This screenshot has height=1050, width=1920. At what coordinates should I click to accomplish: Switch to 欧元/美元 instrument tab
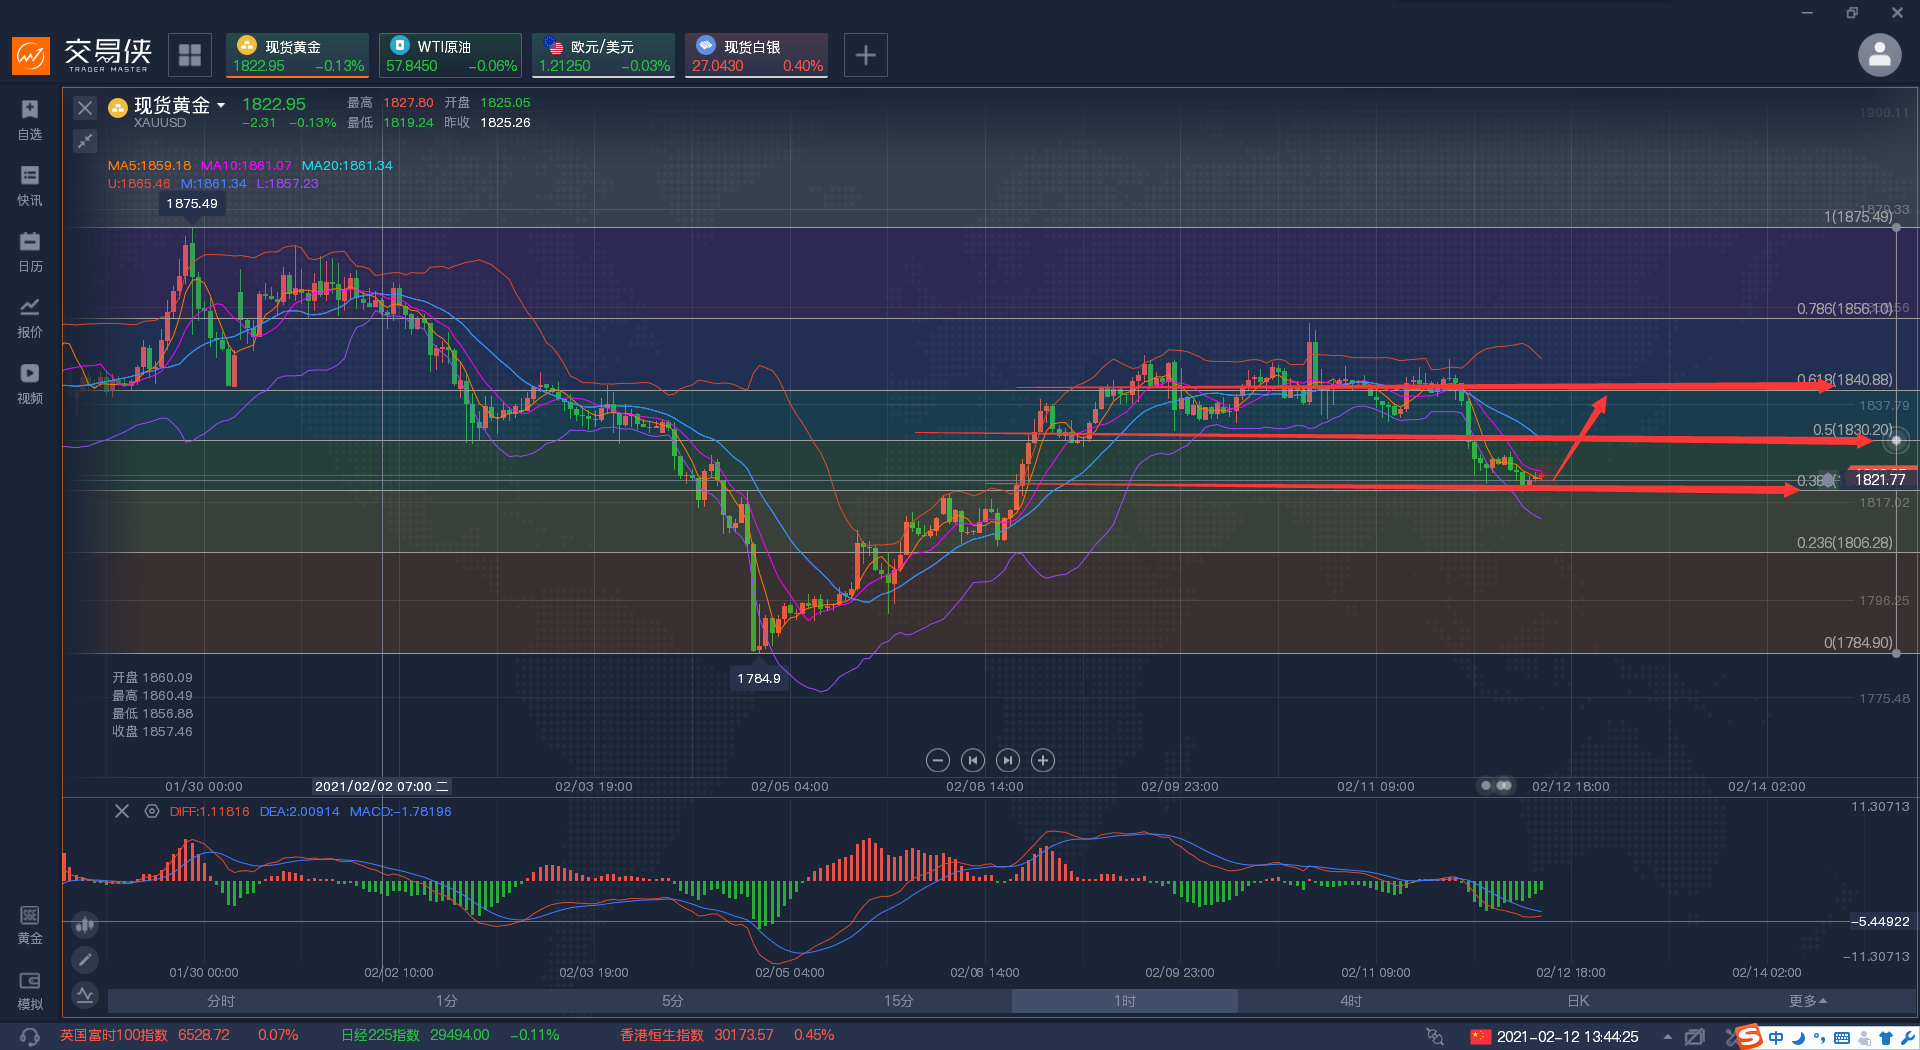(x=603, y=55)
